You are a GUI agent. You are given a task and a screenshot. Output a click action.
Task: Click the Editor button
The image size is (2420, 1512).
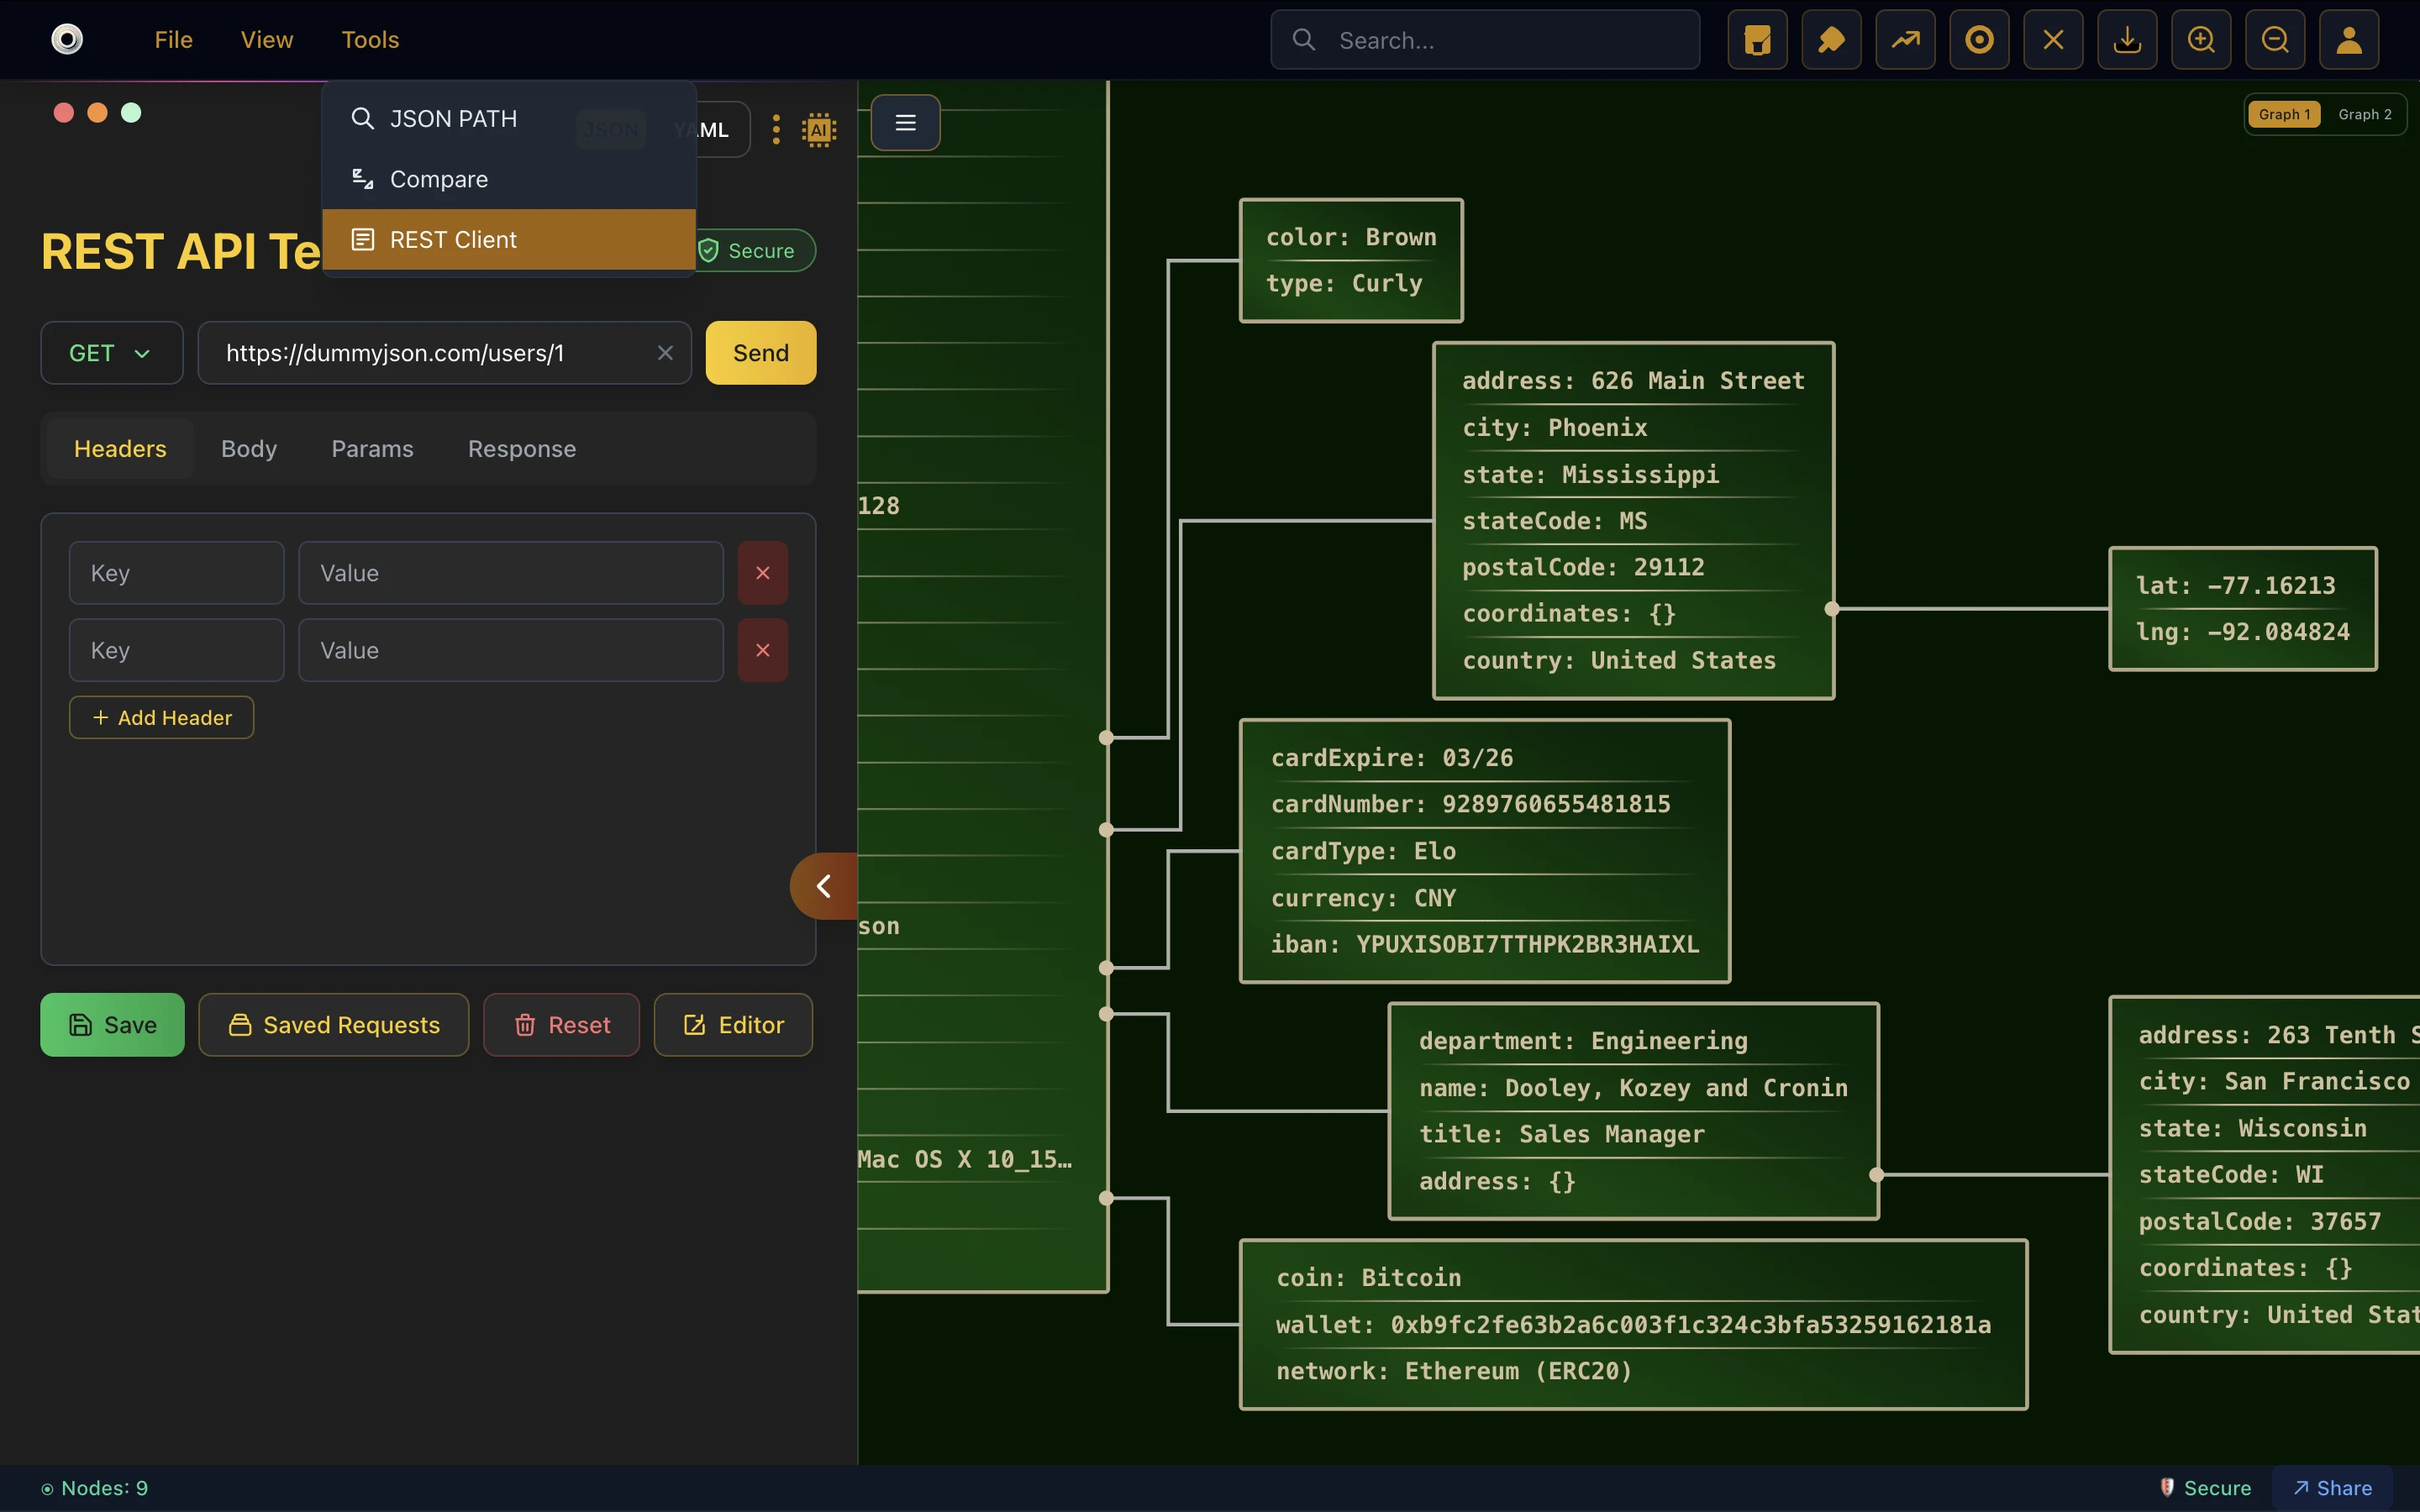coord(733,1025)
